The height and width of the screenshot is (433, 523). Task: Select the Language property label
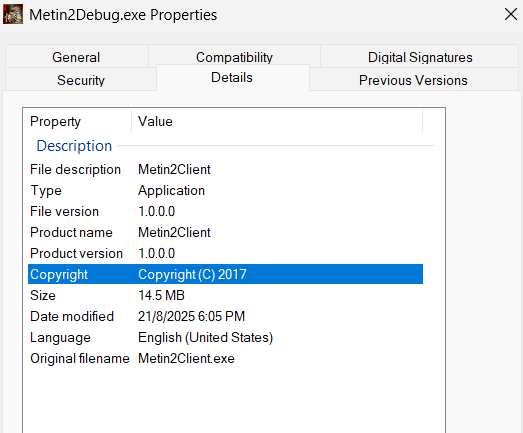coord(60,338)
